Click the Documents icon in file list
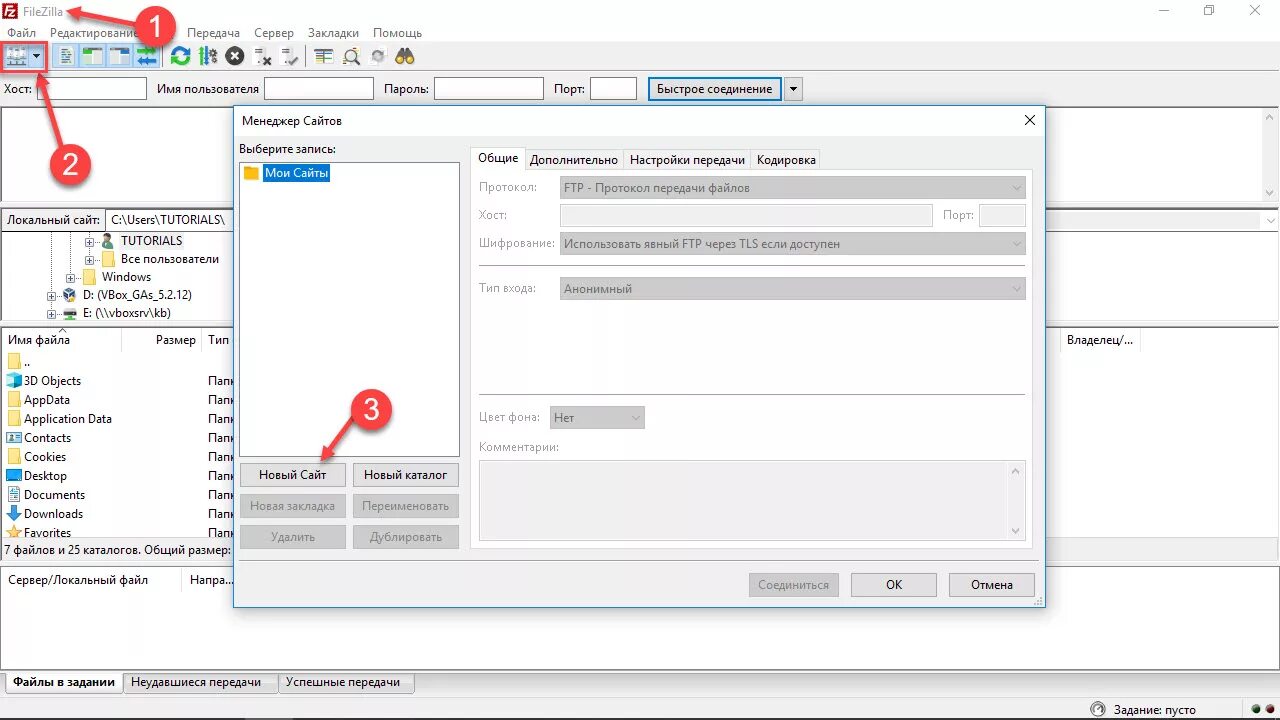Viewport: 1280px width, 720px height. [14, 495]
